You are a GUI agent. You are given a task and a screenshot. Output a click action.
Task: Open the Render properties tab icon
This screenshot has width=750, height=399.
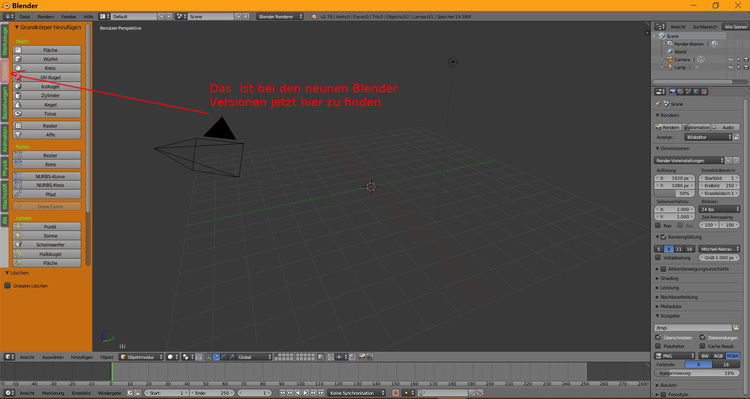(673, 92)
